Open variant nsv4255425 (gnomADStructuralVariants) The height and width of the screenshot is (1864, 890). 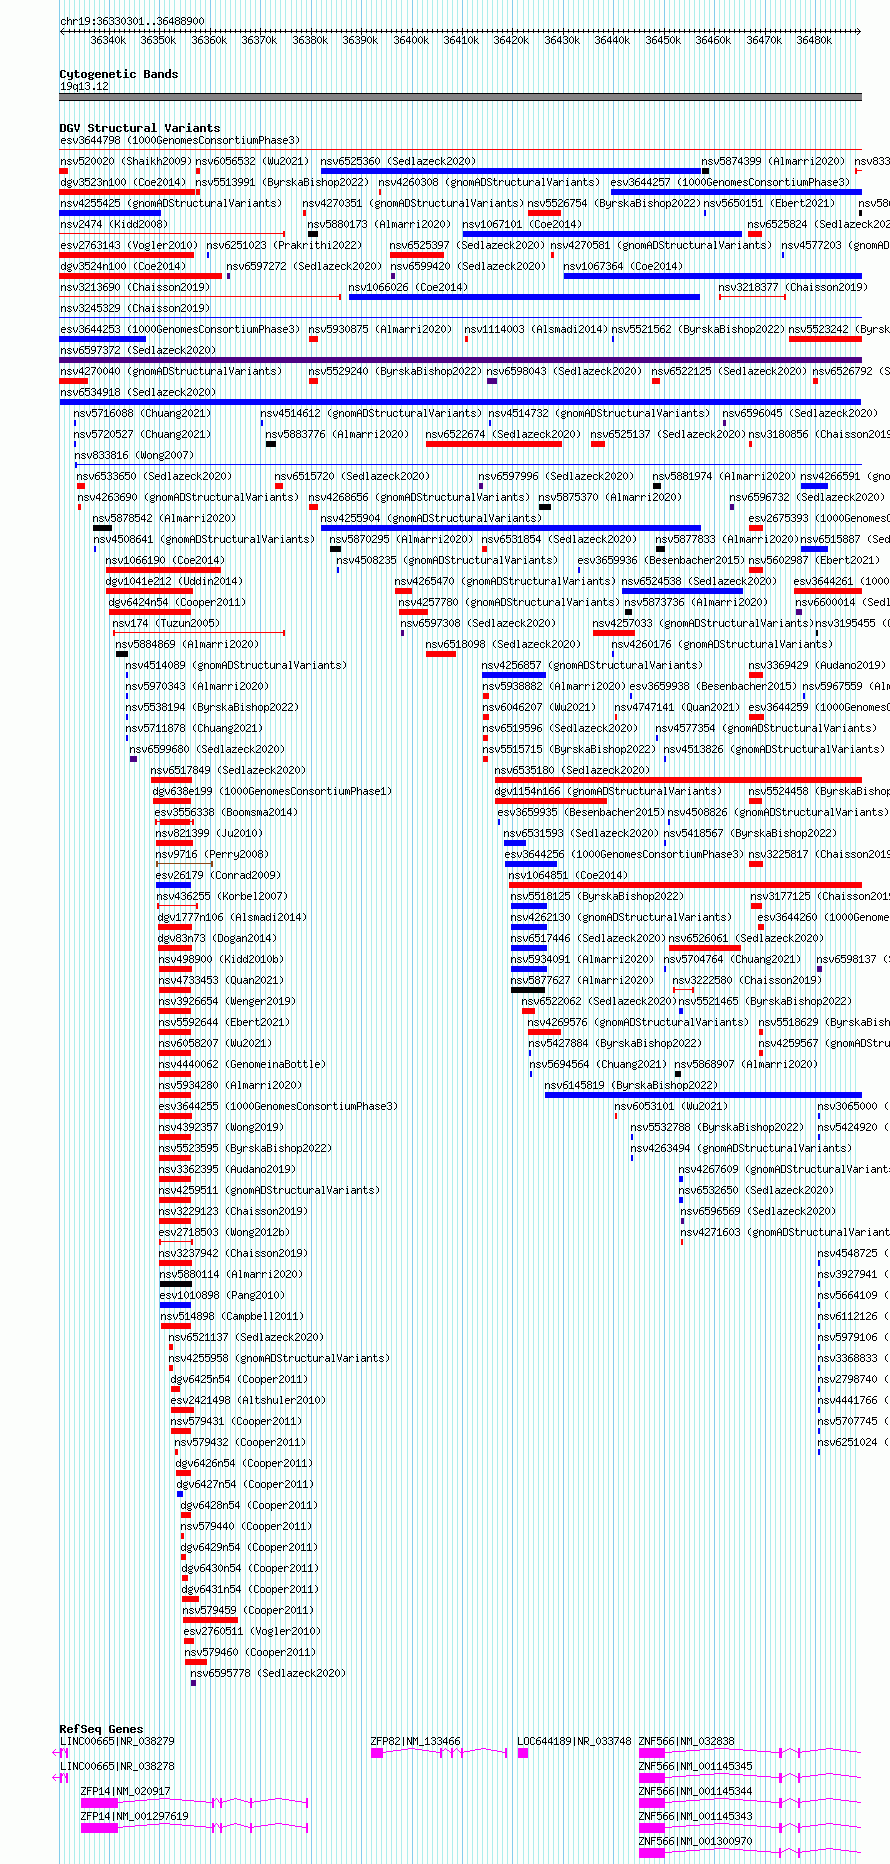pyautogui.click(x=171, y=203)
